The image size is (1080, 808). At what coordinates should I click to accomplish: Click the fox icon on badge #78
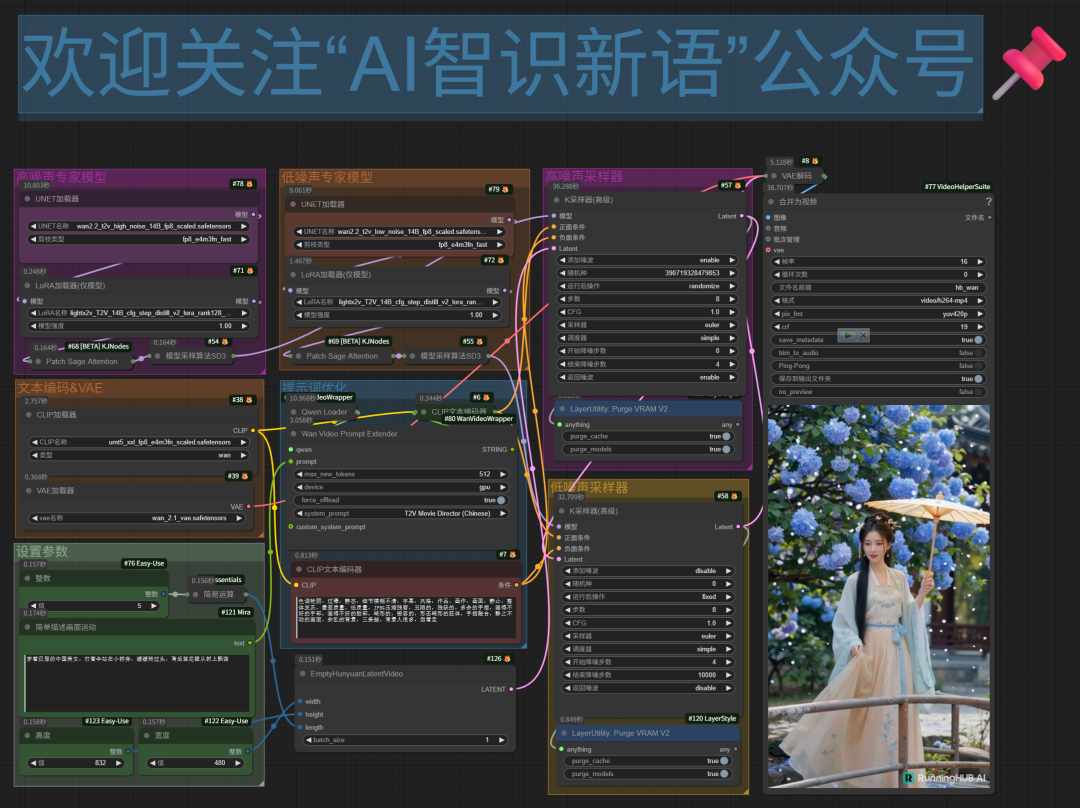pos(249,184)
